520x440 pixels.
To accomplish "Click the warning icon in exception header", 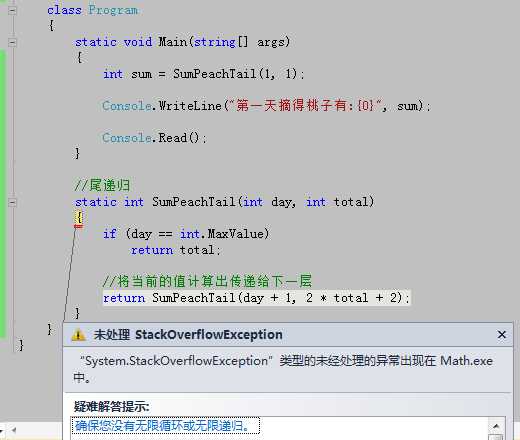I will pyautogui.click(x=78, y=335).
